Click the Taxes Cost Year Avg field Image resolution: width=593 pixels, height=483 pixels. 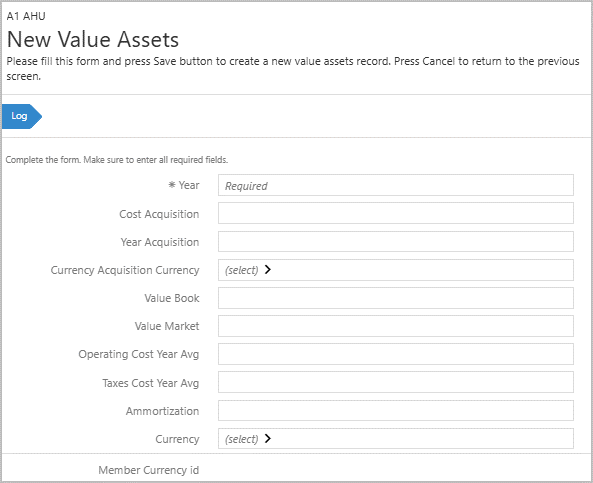tap(396, 382)
